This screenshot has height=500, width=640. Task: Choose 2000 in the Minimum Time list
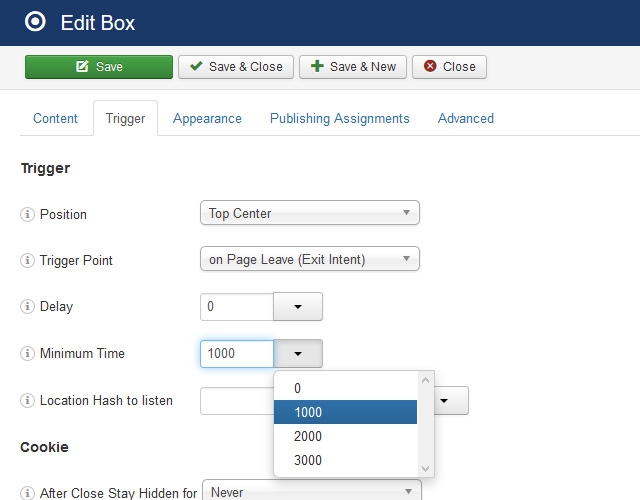coord(345,436)
